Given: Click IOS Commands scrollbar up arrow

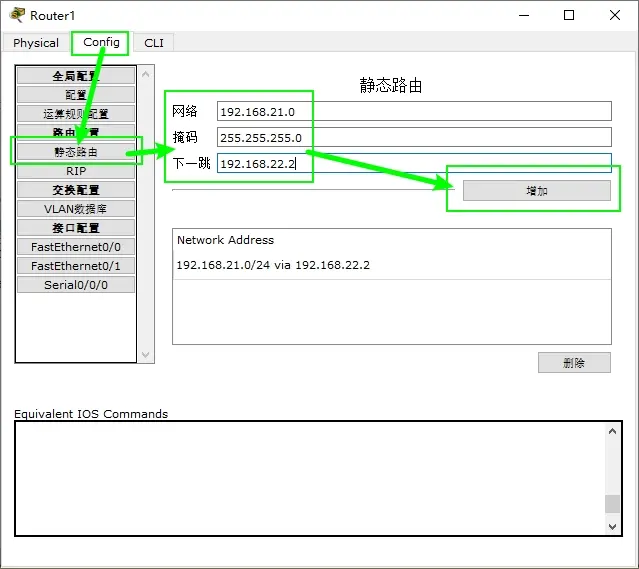Looking at the screenshot, I should (x=612, y=431).
